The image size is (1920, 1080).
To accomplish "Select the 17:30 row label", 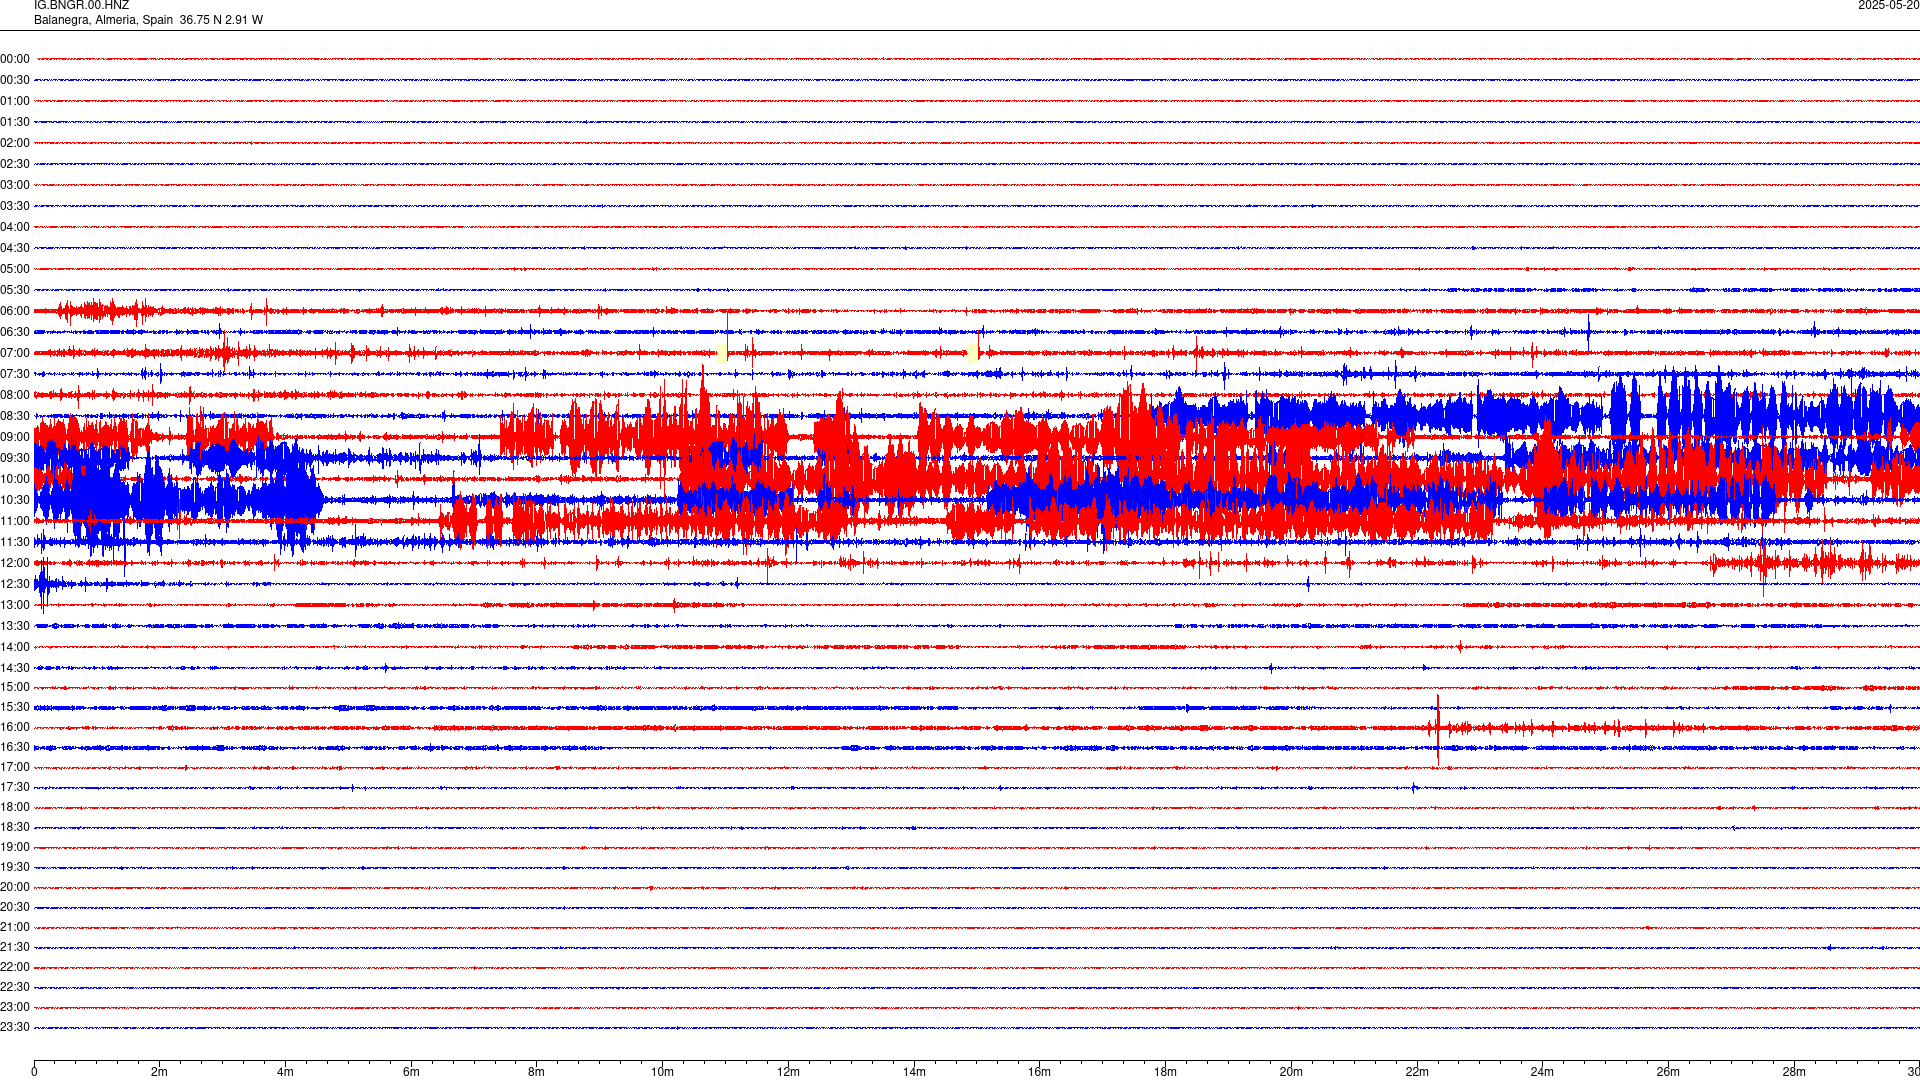I will point(15,787).
